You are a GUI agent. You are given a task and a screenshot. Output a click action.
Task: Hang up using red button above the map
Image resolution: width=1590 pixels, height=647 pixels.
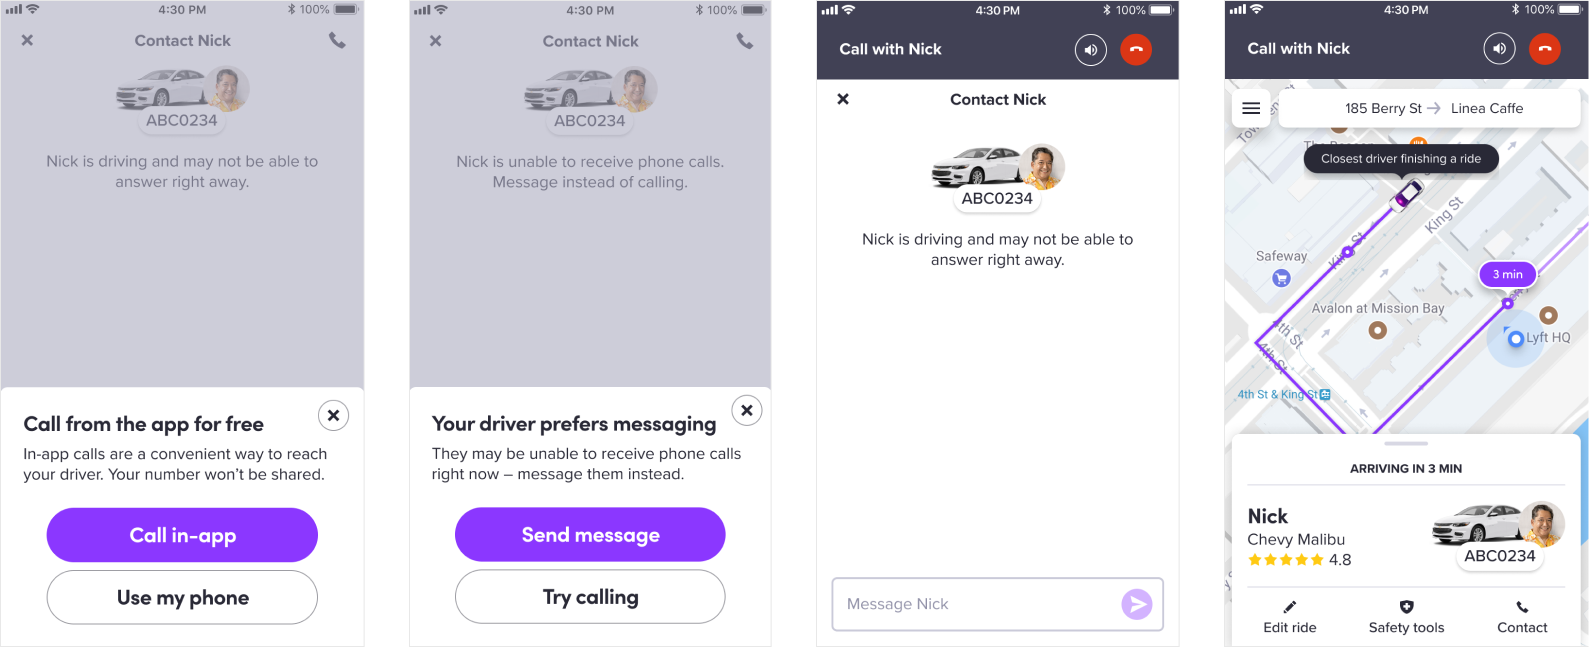click(1545, 48)
